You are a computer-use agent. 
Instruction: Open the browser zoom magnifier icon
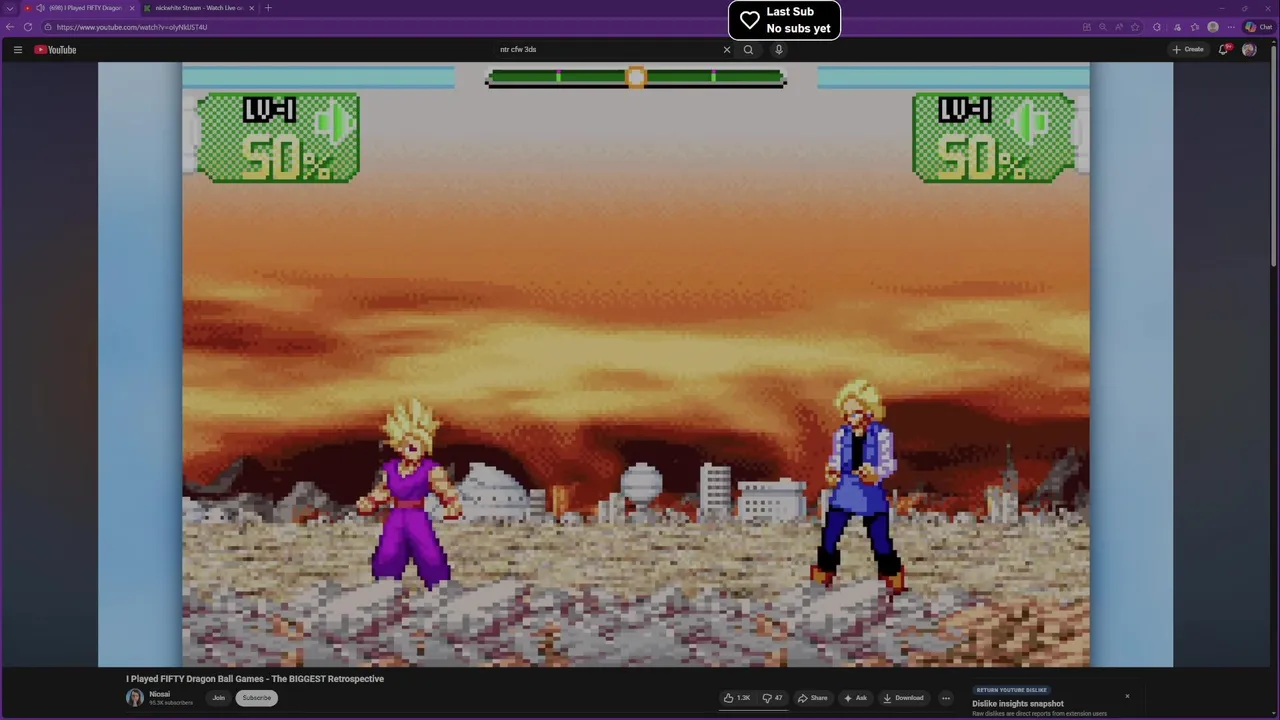(1103, 27)
